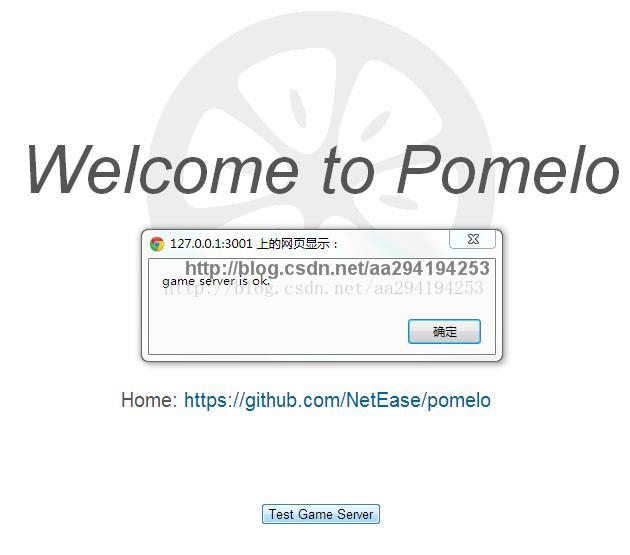Click the bold blog.csdn.net watermark text
The width and height of the screenshot is (630, 555).
pos(337,268)
